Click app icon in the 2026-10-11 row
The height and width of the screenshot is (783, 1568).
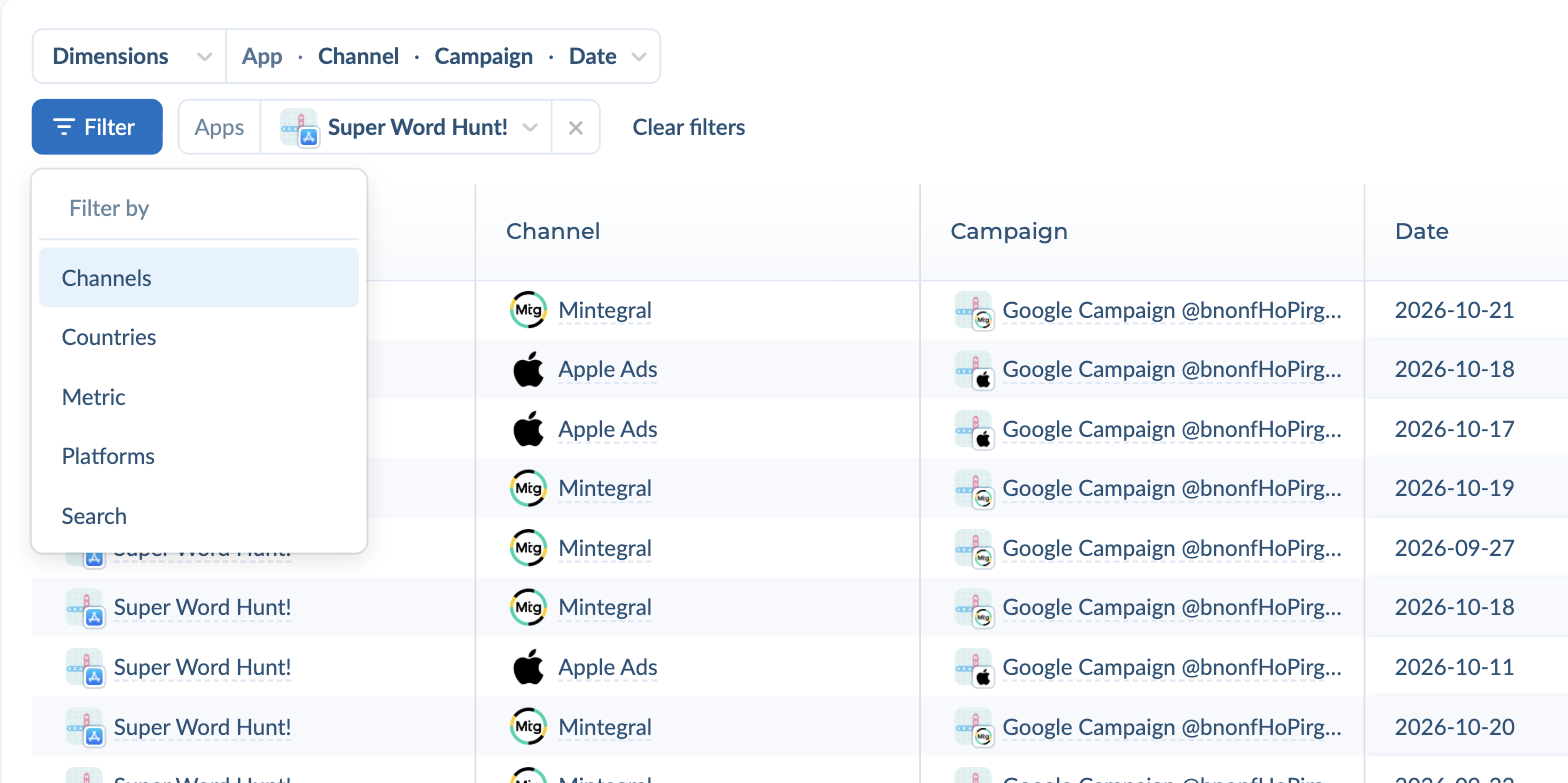(x=85, y=667)
